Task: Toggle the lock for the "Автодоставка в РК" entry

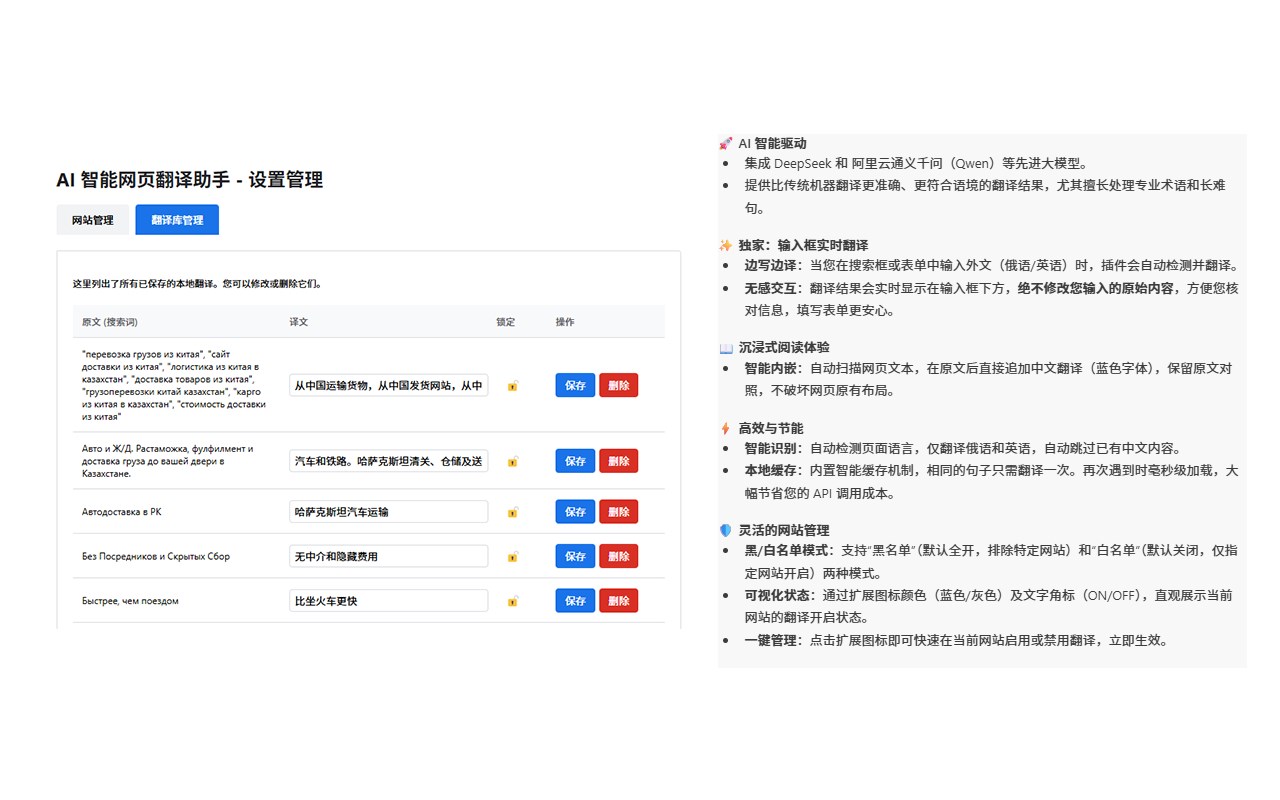Action: click(x=512, y=511)
